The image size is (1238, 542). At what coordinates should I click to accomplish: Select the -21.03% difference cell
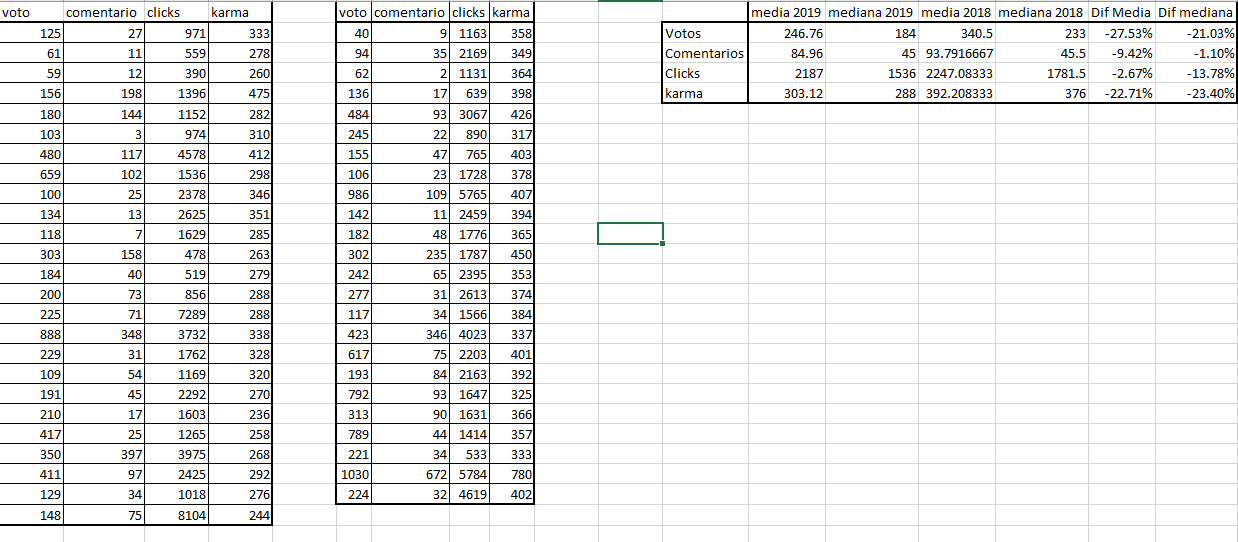pyautogui.click(x=1196, y=34)
